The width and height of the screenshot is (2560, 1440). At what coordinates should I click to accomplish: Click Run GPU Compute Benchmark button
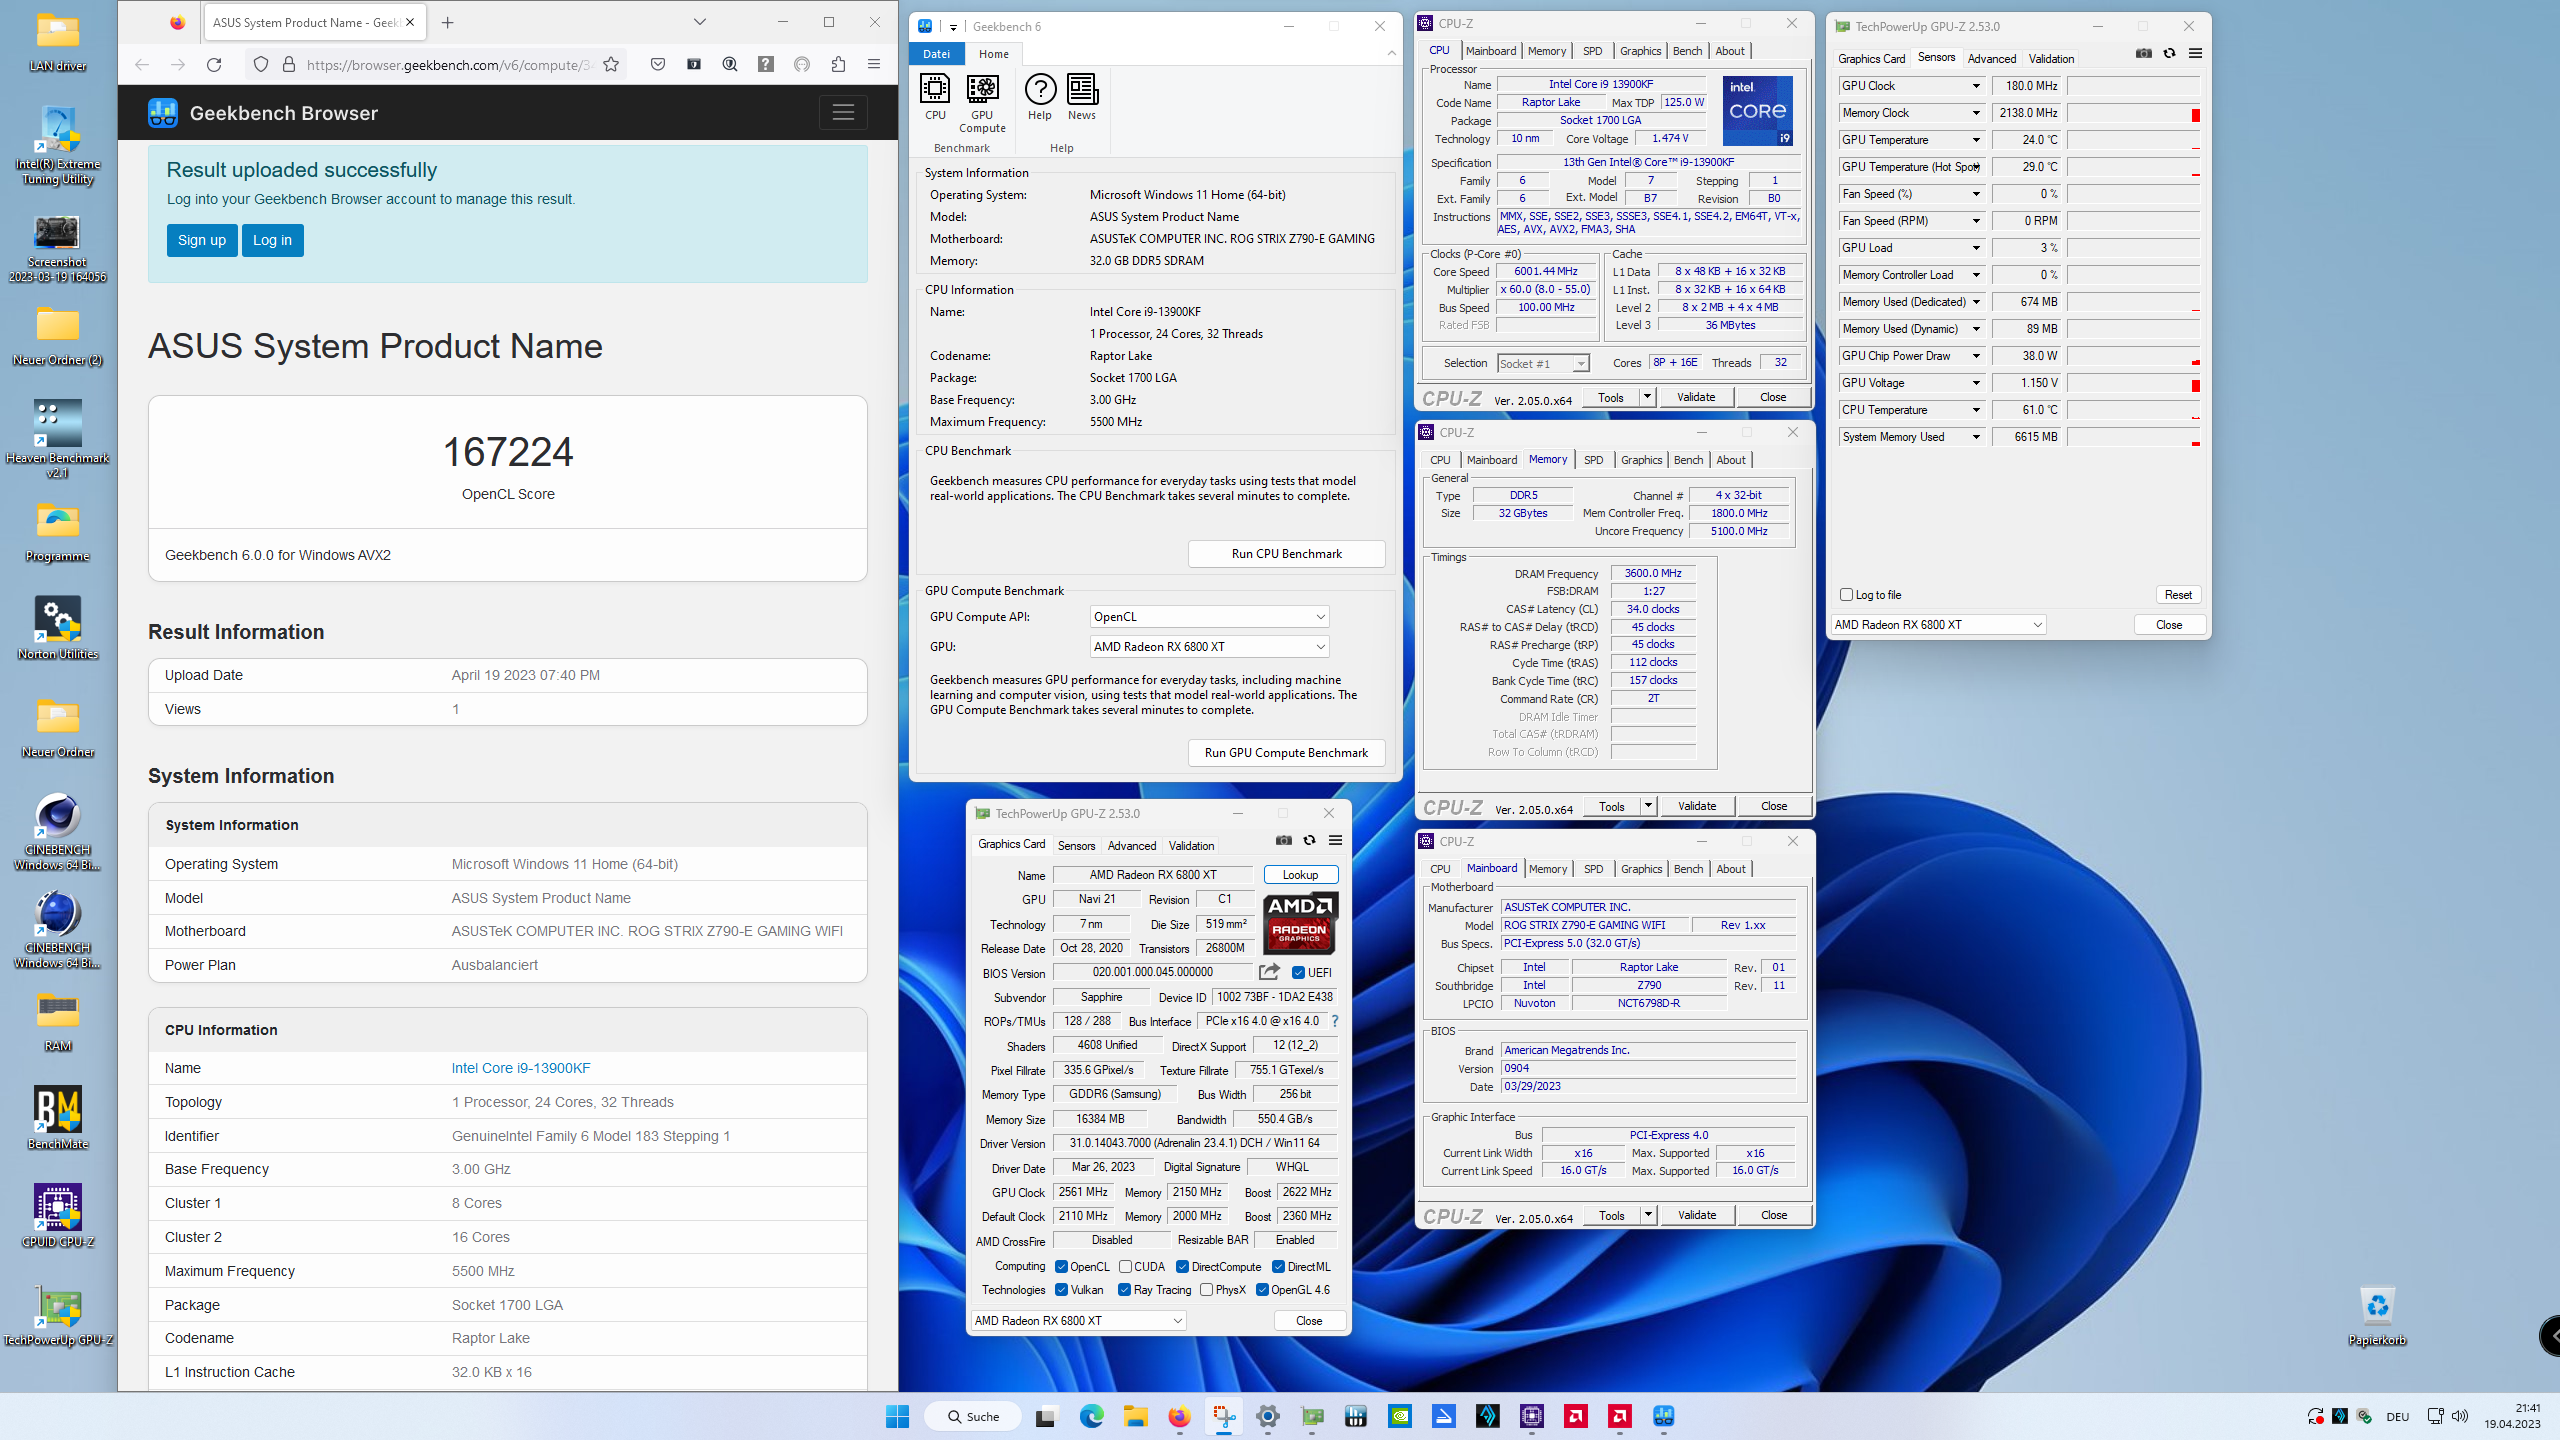[x=1286, y=753]
